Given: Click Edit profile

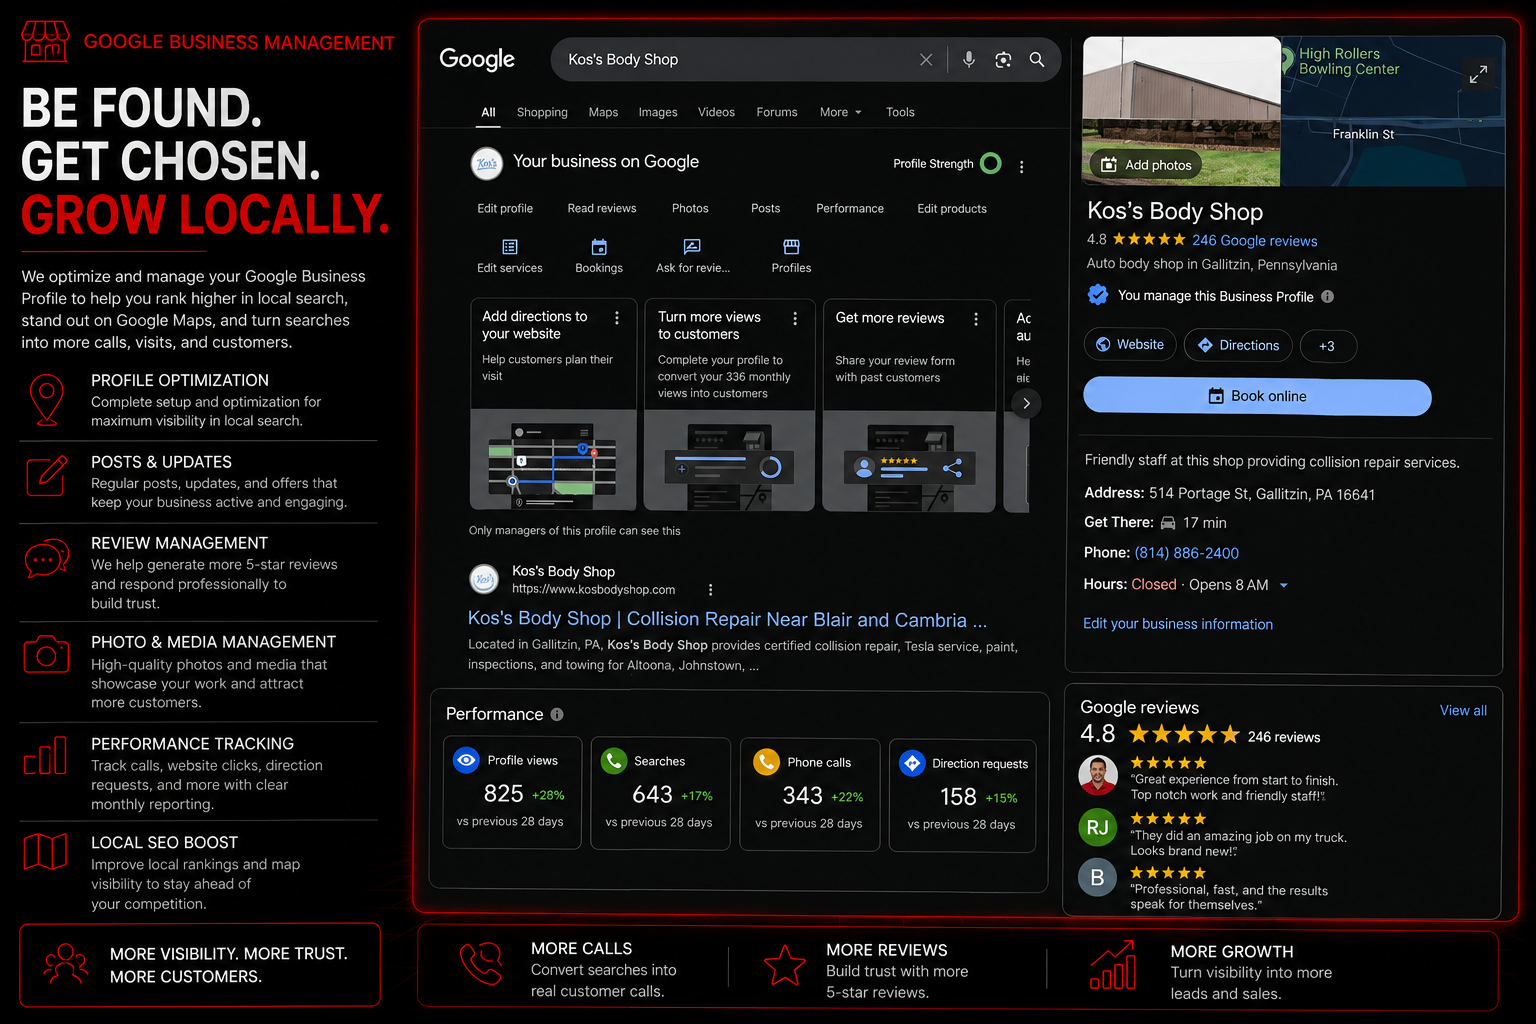Looking at the screenshot, I should coord(505,209).
